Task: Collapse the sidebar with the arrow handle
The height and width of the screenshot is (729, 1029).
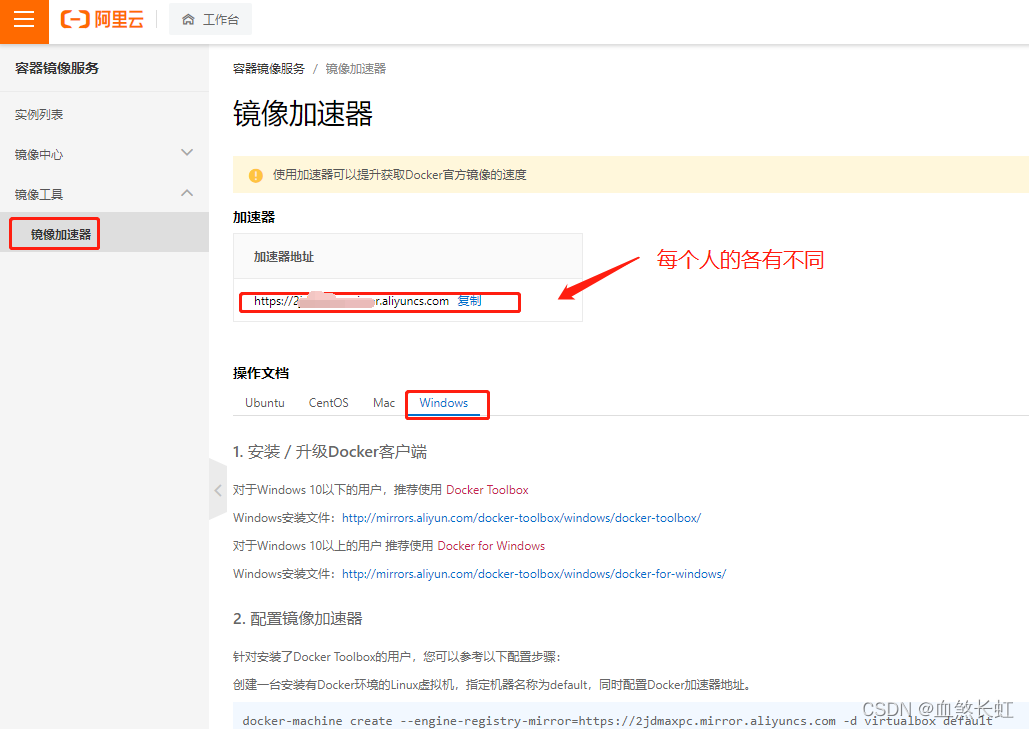Action: [218, 490]
